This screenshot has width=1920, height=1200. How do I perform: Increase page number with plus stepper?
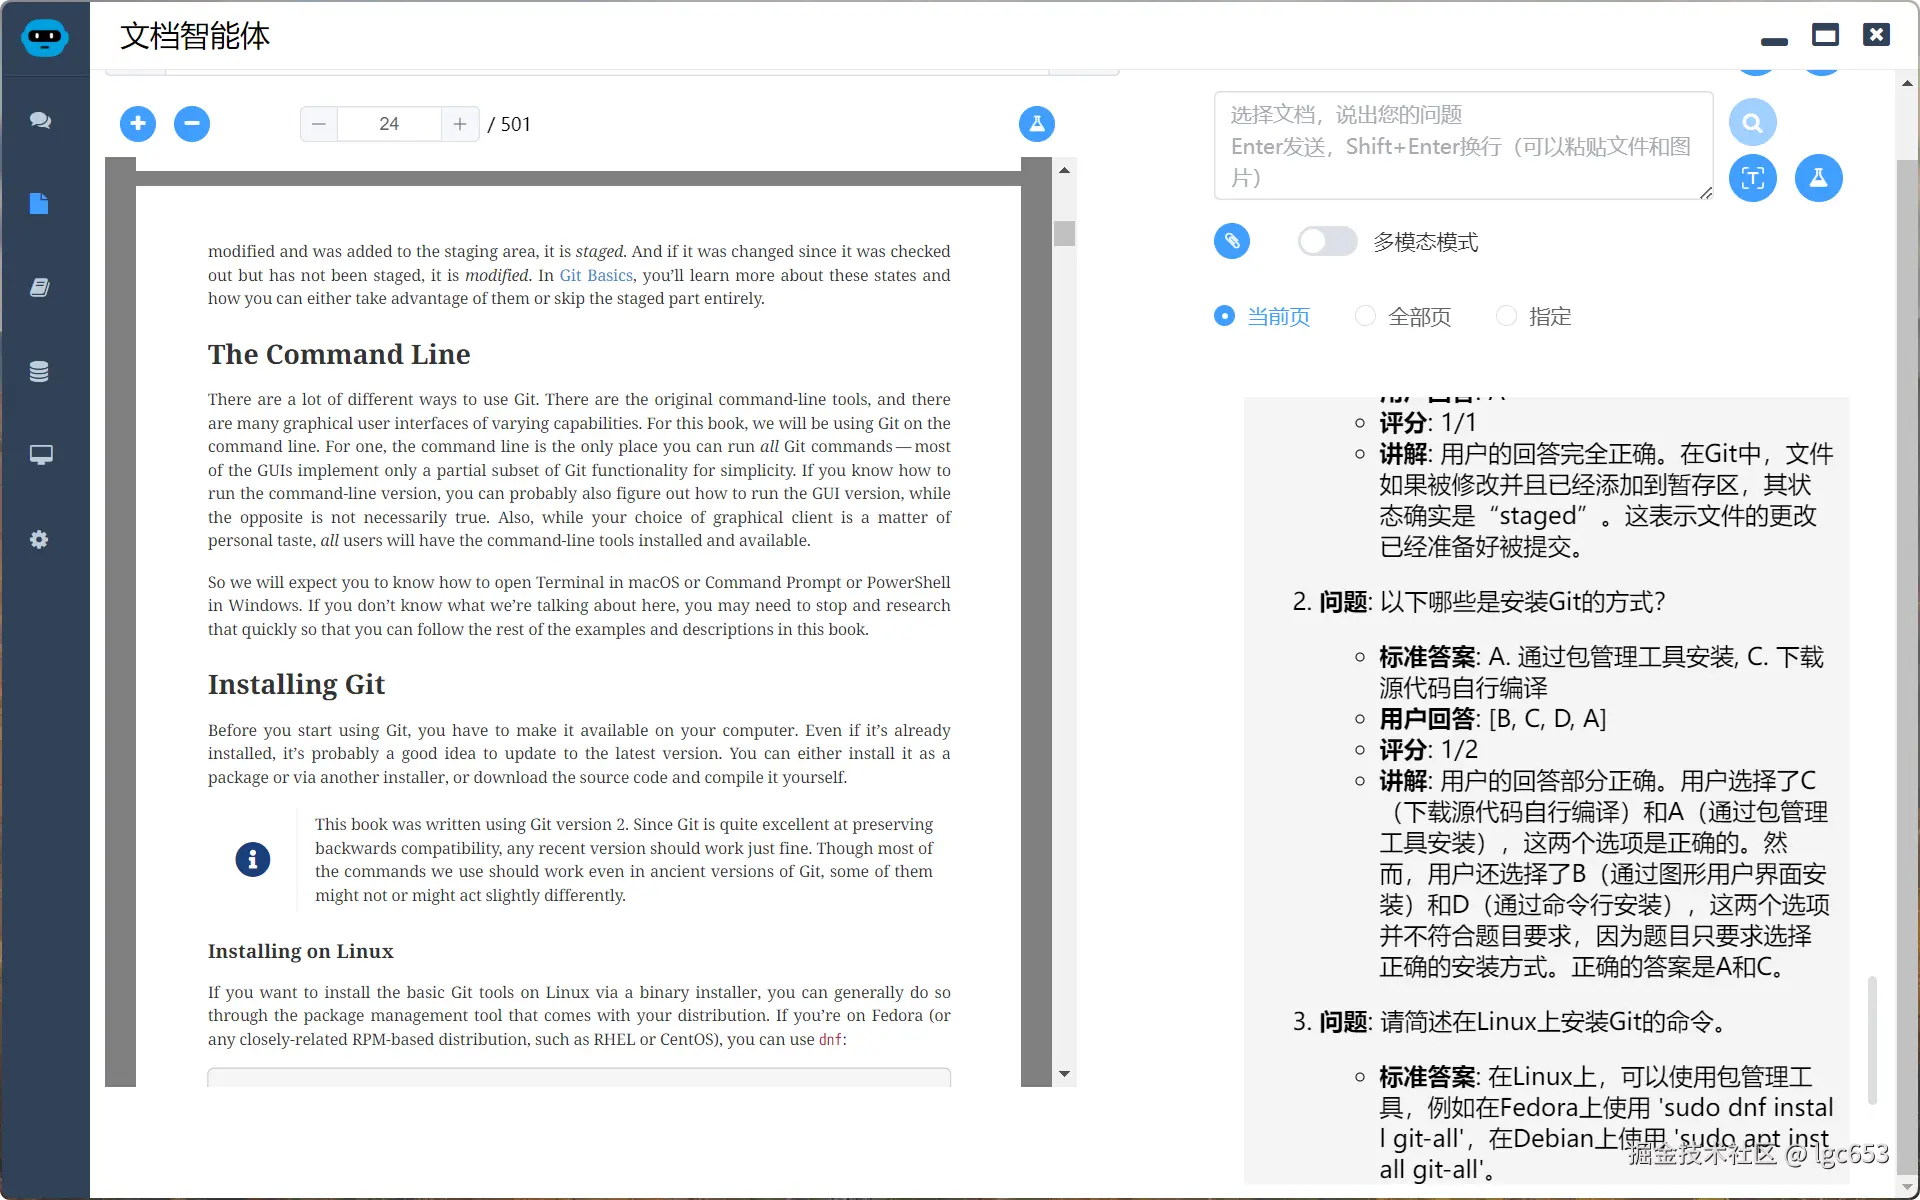[460, 124]
